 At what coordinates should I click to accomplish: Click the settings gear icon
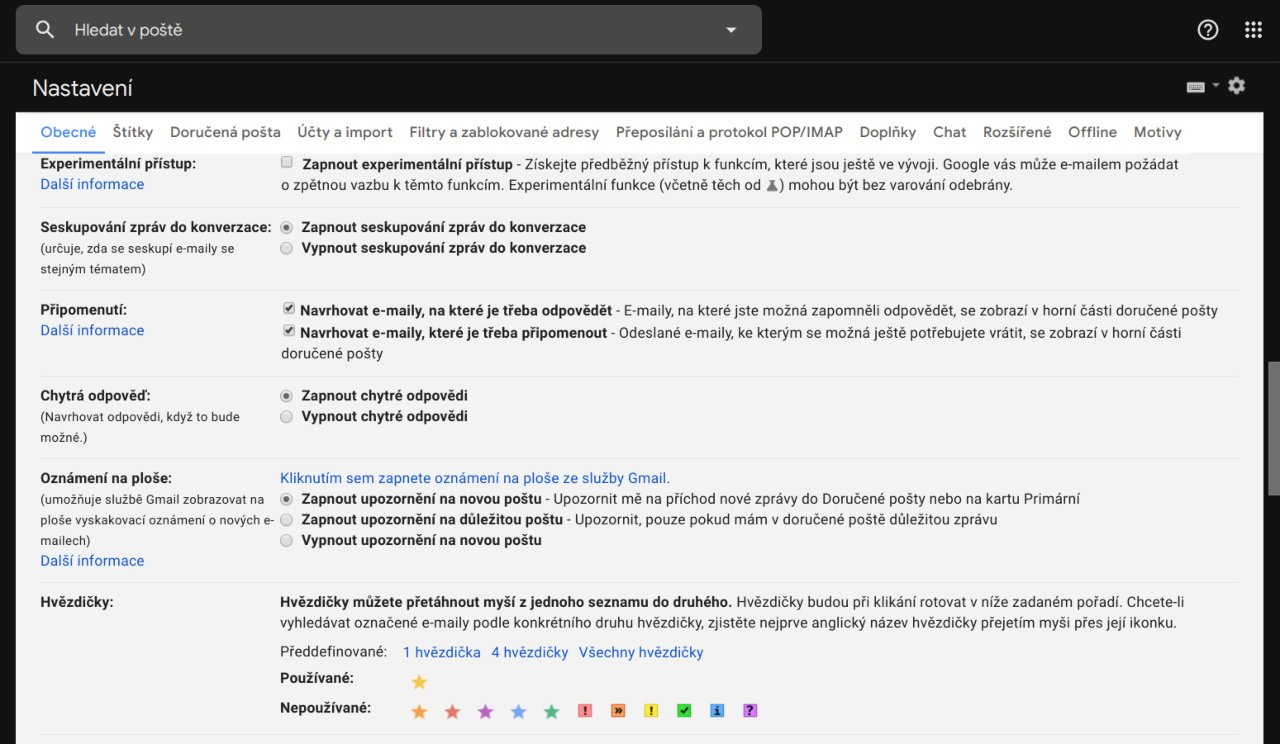[x=1237, y=86]
